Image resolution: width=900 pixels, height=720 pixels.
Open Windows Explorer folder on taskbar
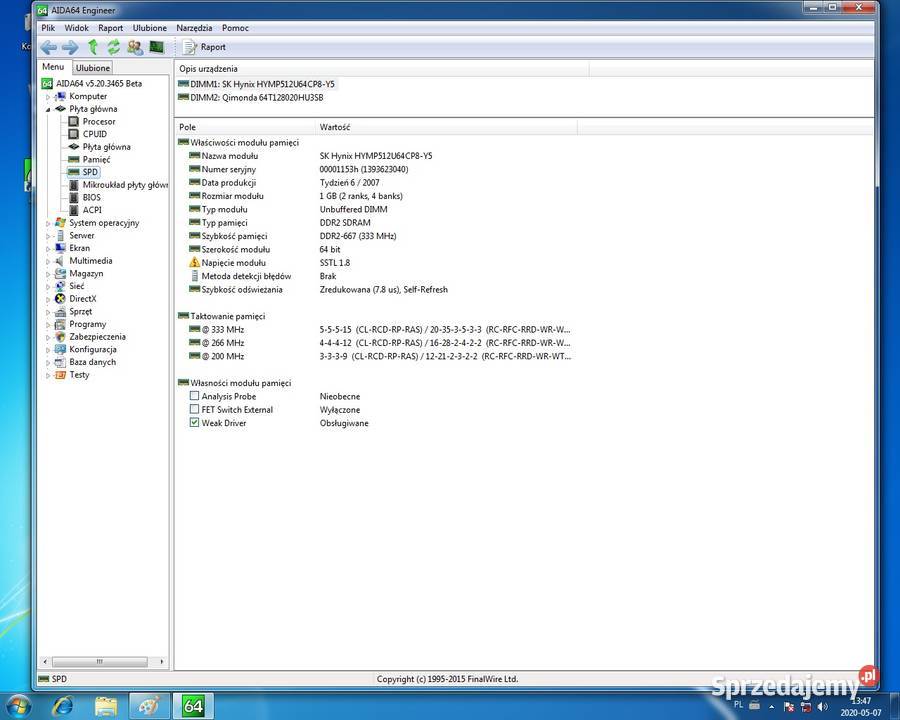[x=106, y=706]
